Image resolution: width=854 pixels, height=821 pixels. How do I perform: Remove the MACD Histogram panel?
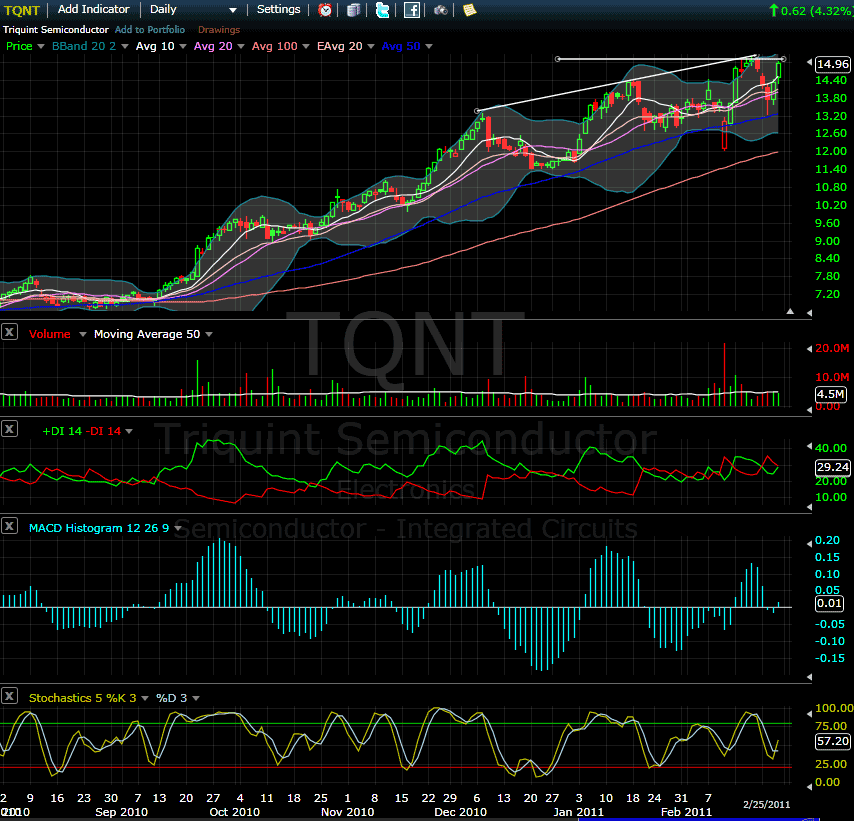10,527
